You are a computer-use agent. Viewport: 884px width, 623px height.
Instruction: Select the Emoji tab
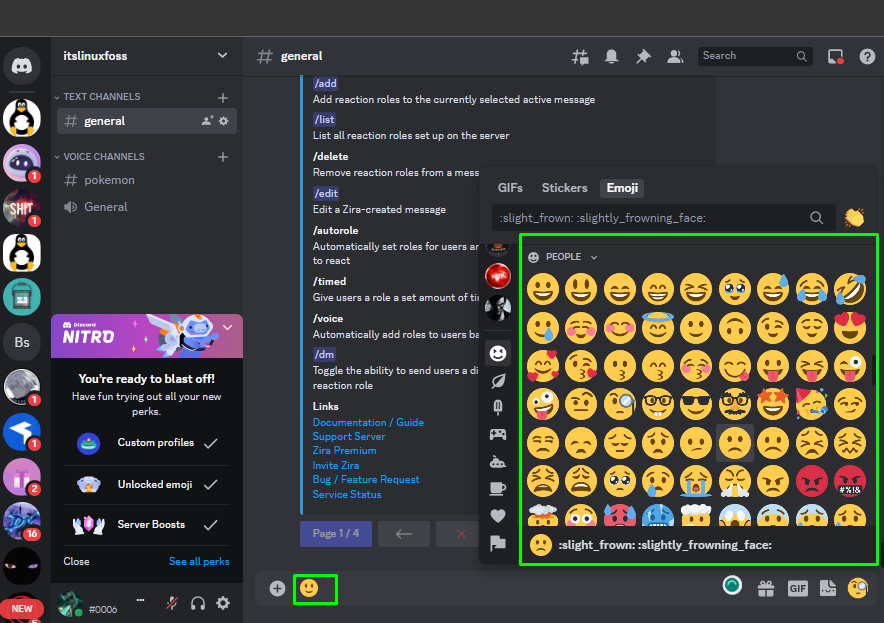[x=622, y=188]
